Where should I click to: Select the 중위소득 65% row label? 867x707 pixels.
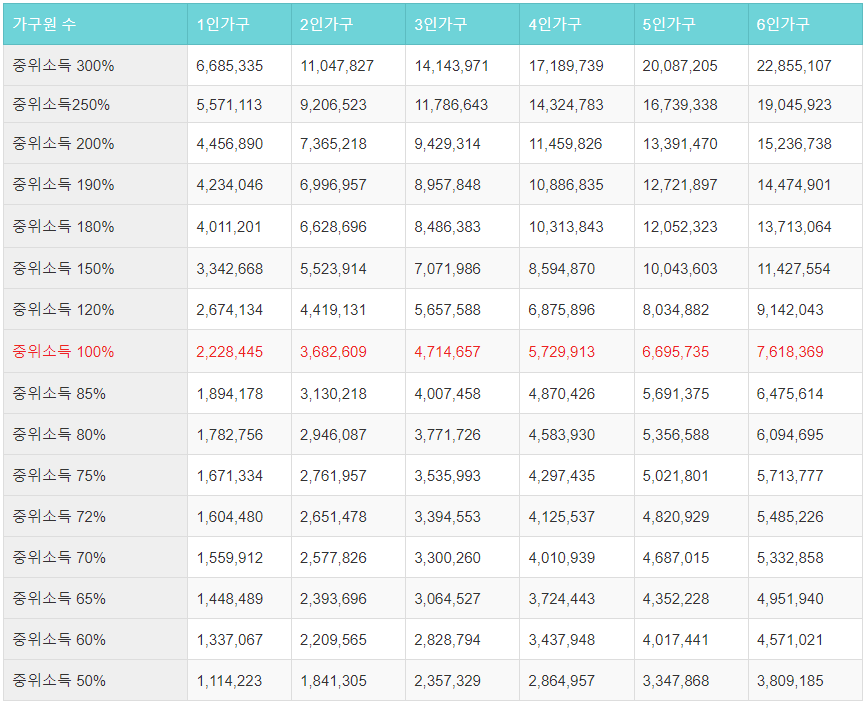point(59,598)
